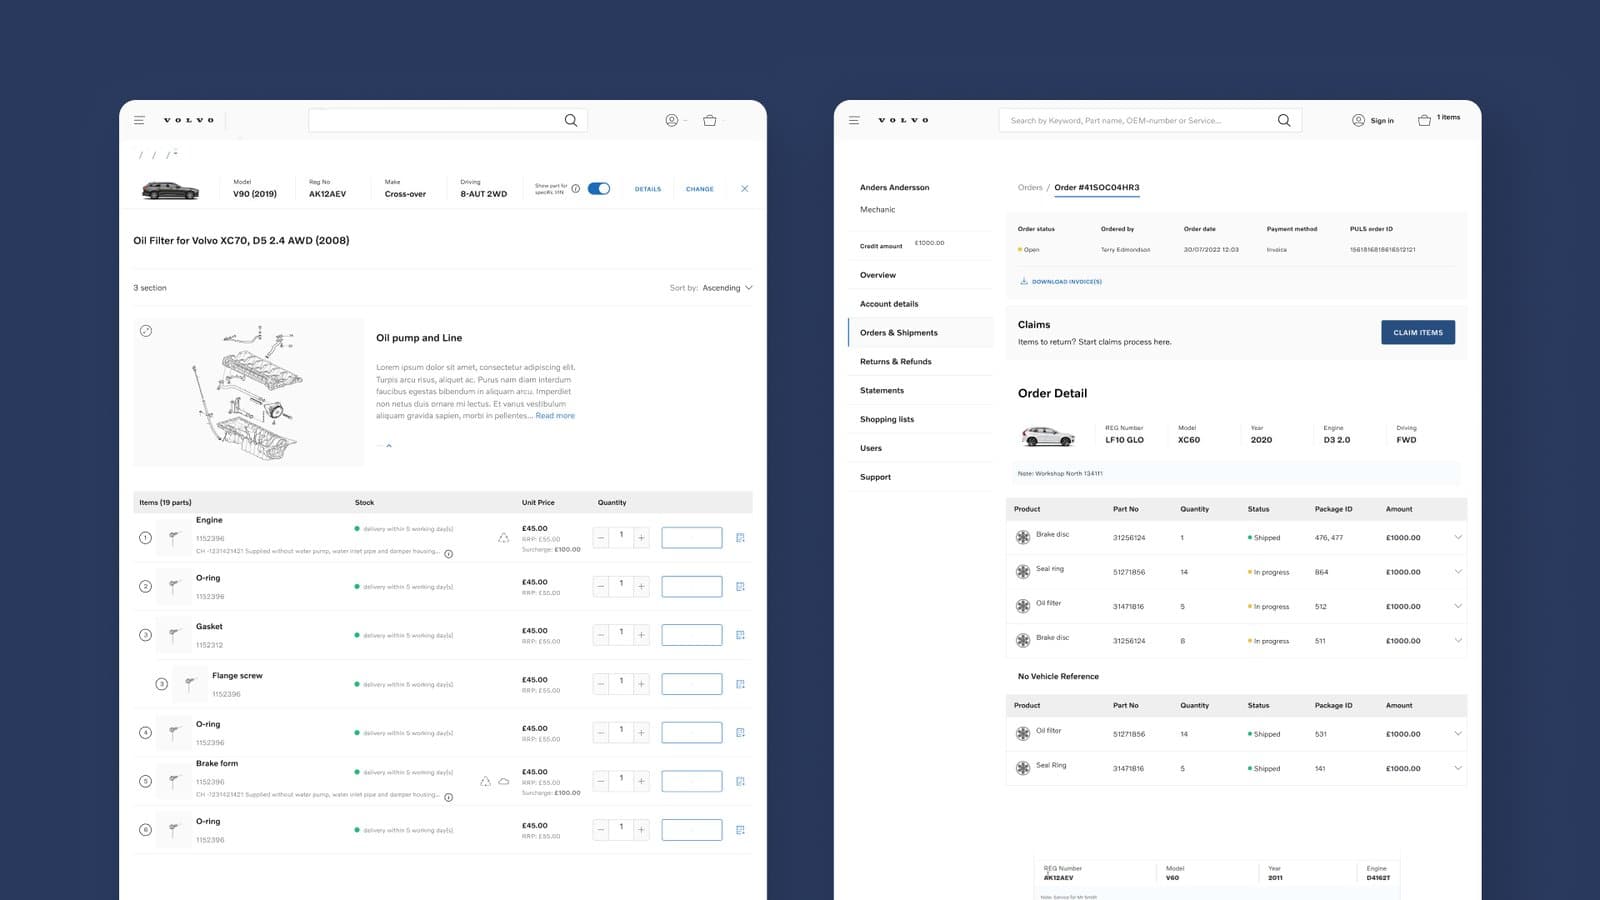This screenshot has width=1600, height=900.
Task: Expand the Seal Ring shipped order row
Action: click(1458, 769)
